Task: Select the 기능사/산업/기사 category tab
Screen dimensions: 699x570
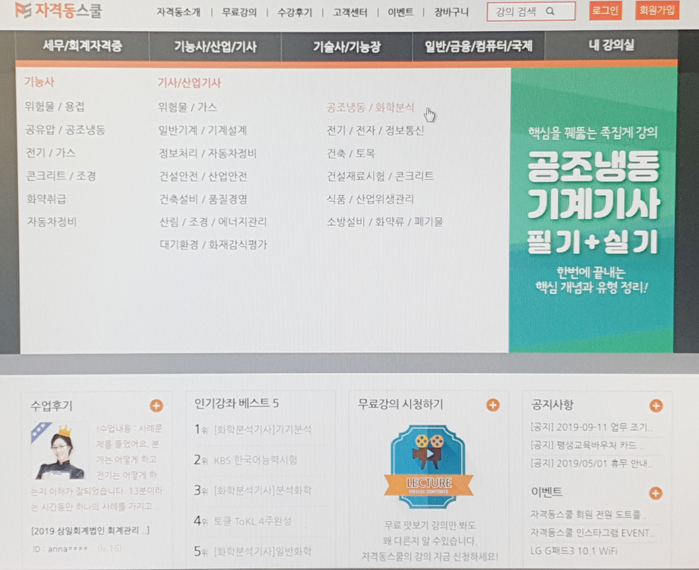Action: pyautogui.click(x=215, y=46)
